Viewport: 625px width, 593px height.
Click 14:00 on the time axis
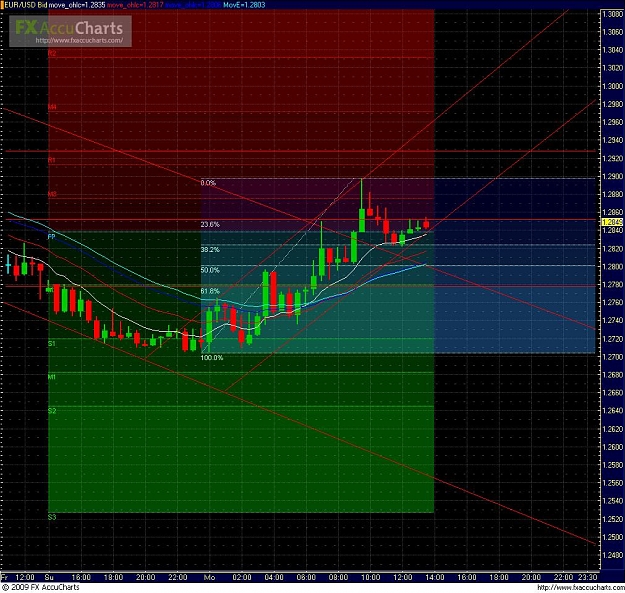pos(434,577)
